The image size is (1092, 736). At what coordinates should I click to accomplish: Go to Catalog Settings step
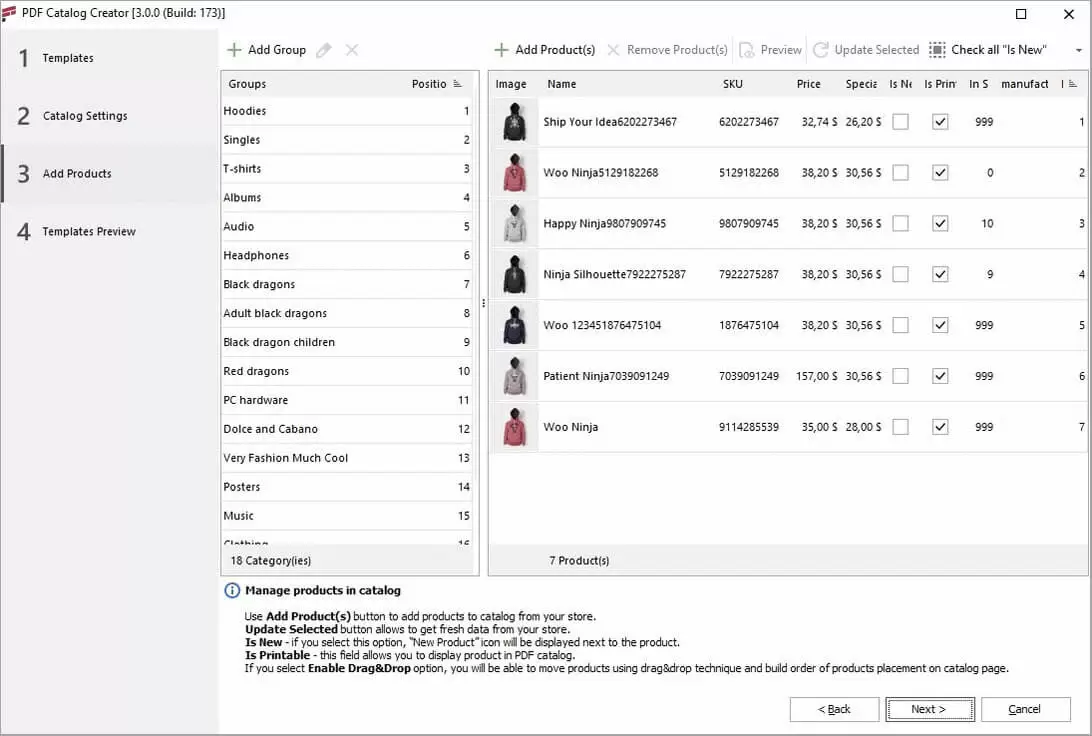pos(85,116)
